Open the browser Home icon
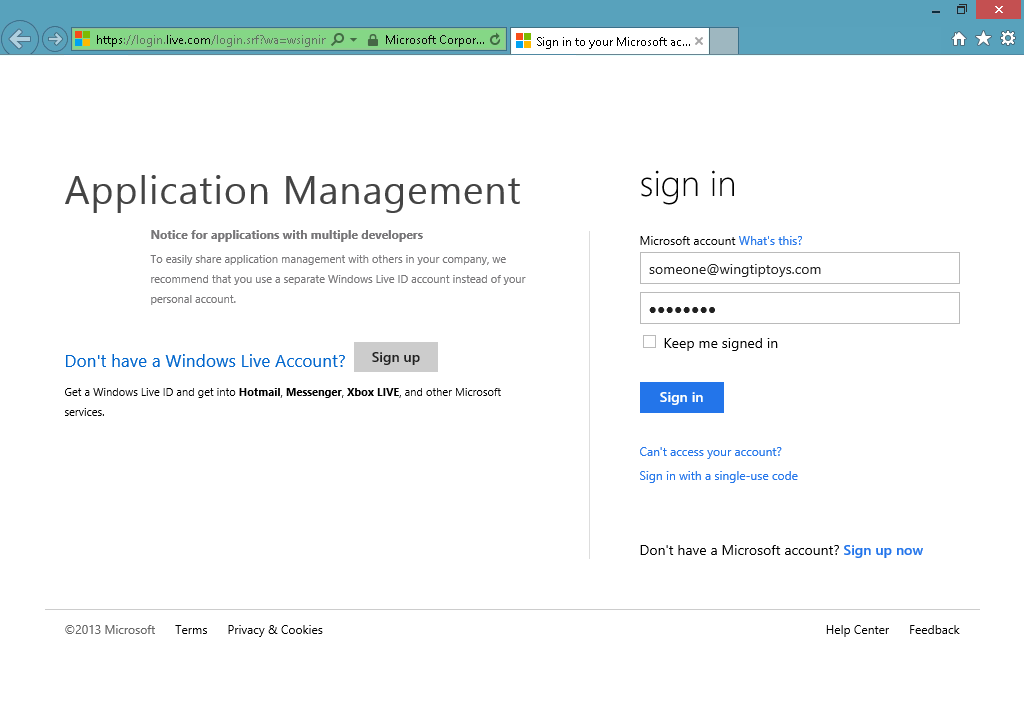This screenshot has width=1024, height=728. coord(959,39)
